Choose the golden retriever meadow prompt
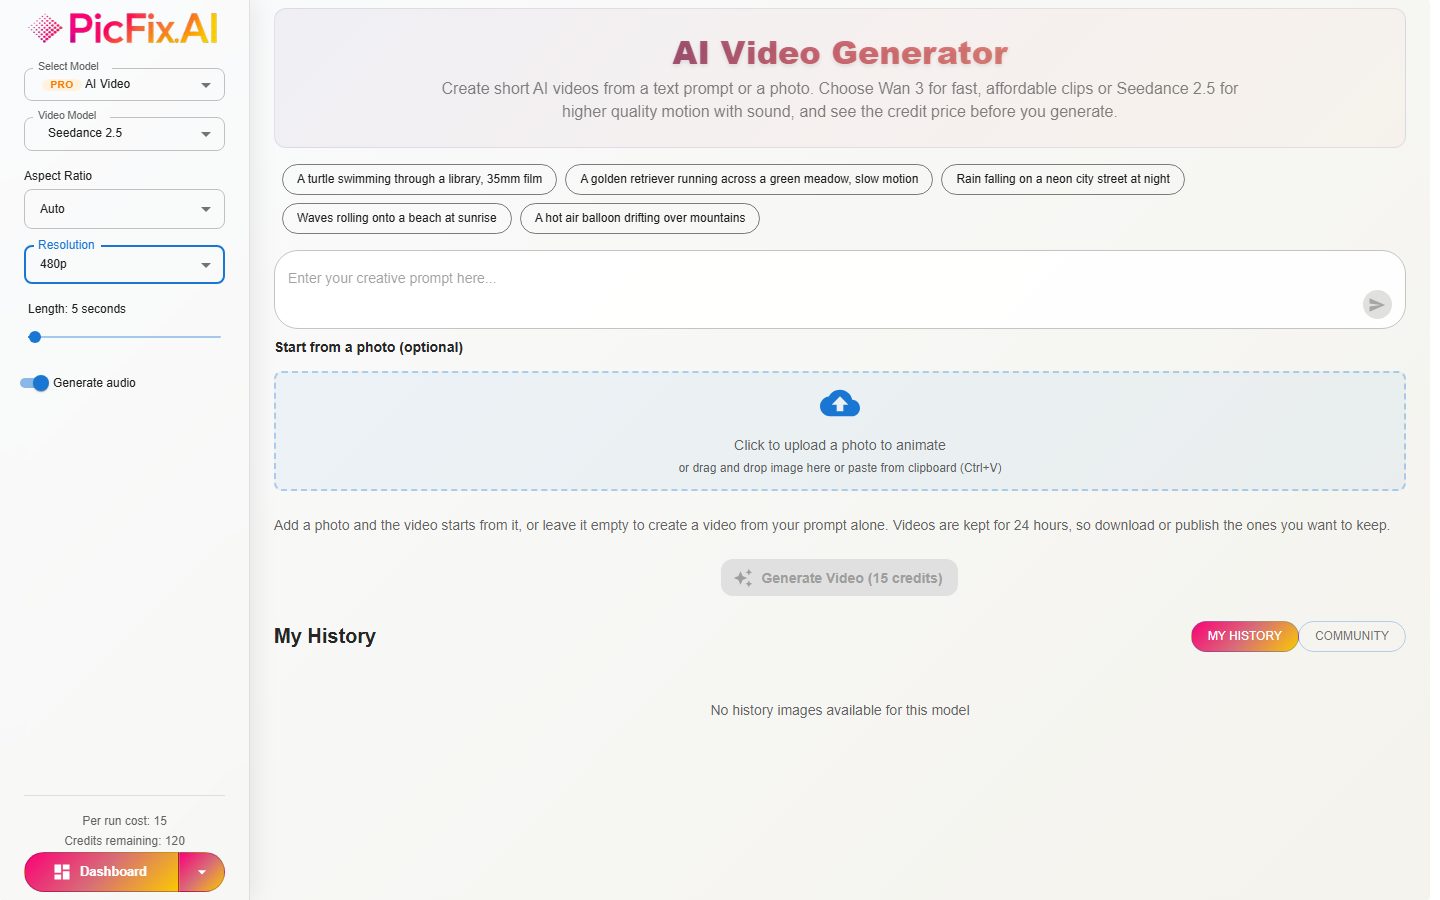 coord(749,179)
